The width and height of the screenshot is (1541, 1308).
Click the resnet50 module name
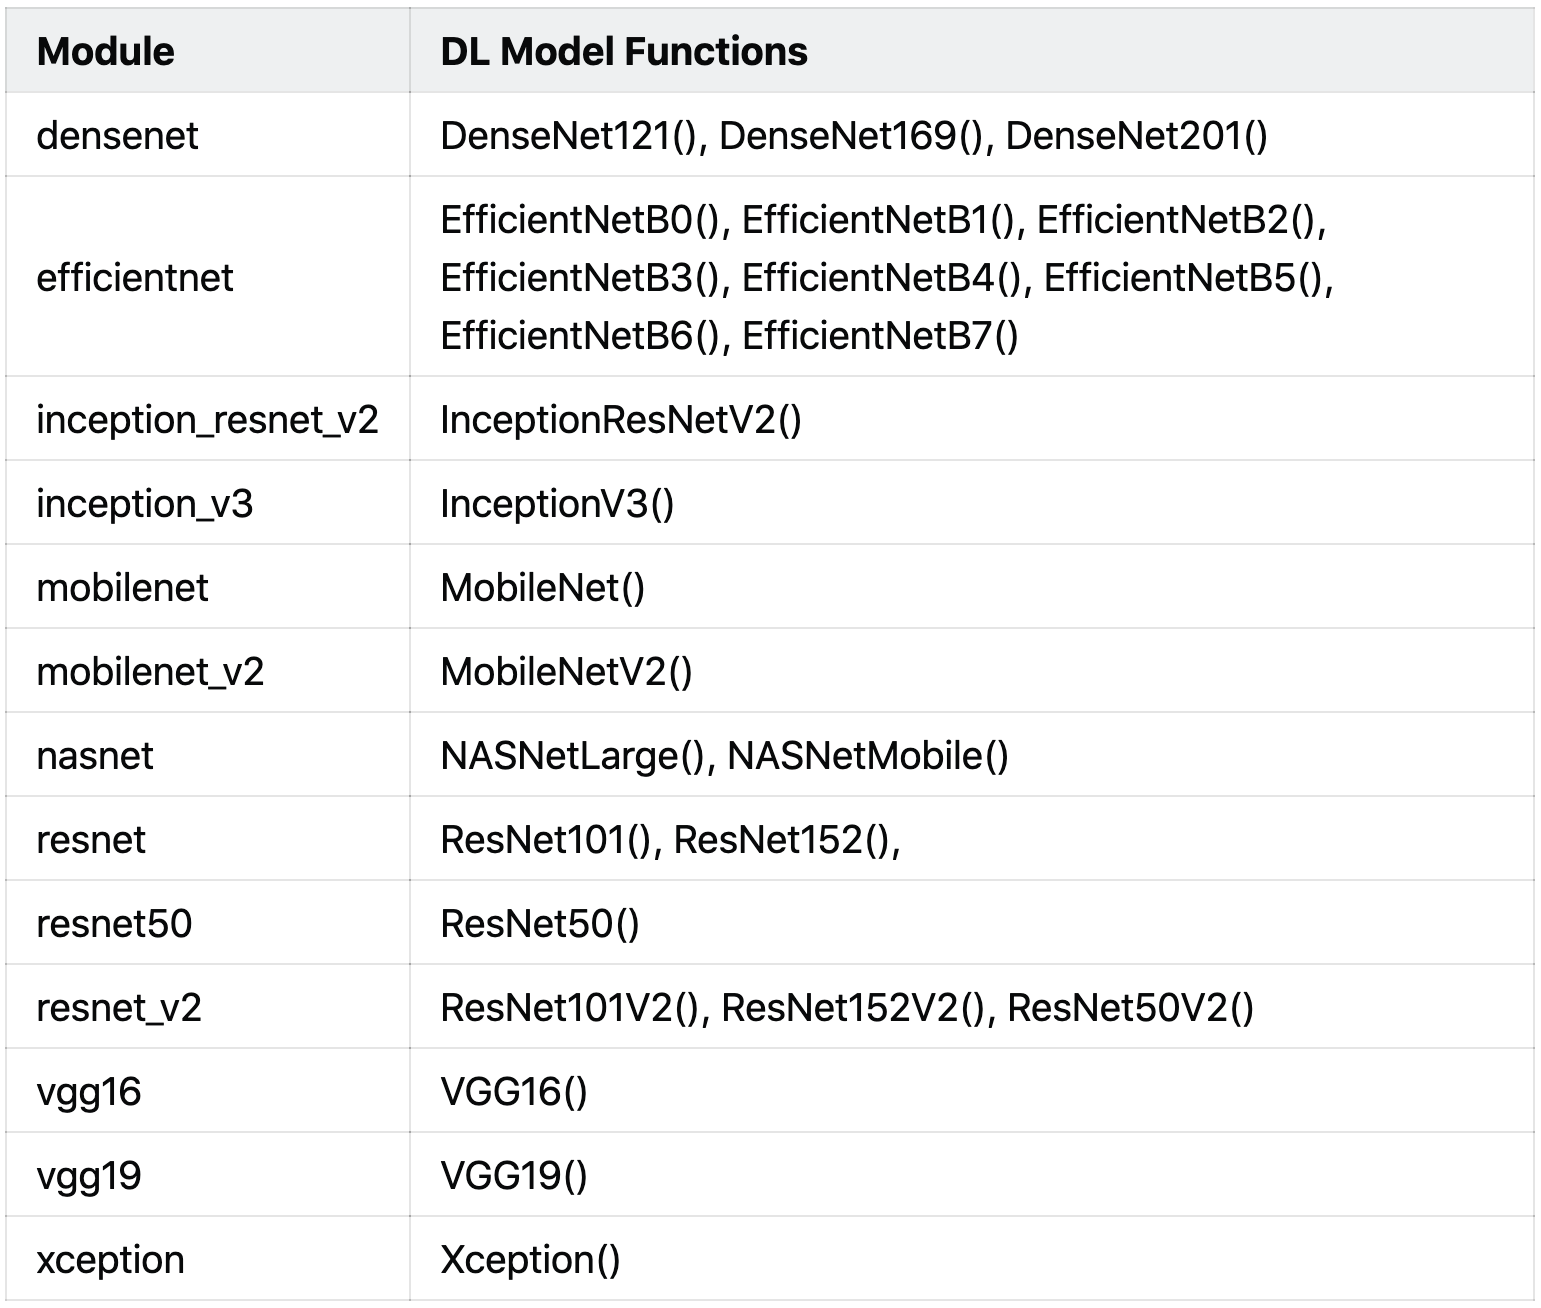tap(114, 924)
